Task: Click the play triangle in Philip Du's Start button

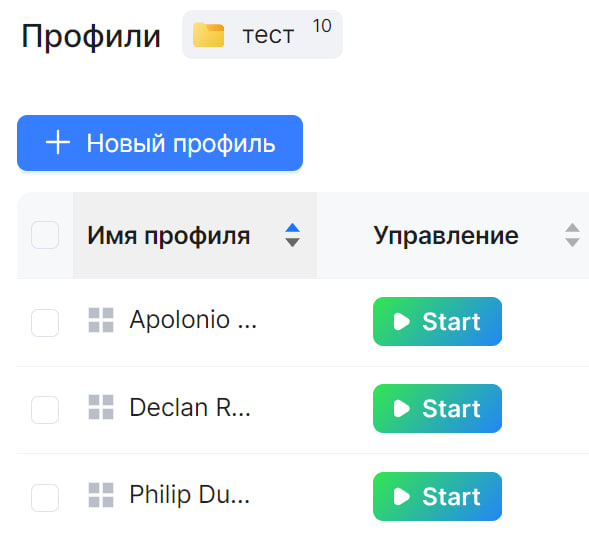Action: click(x=401, y=497)
